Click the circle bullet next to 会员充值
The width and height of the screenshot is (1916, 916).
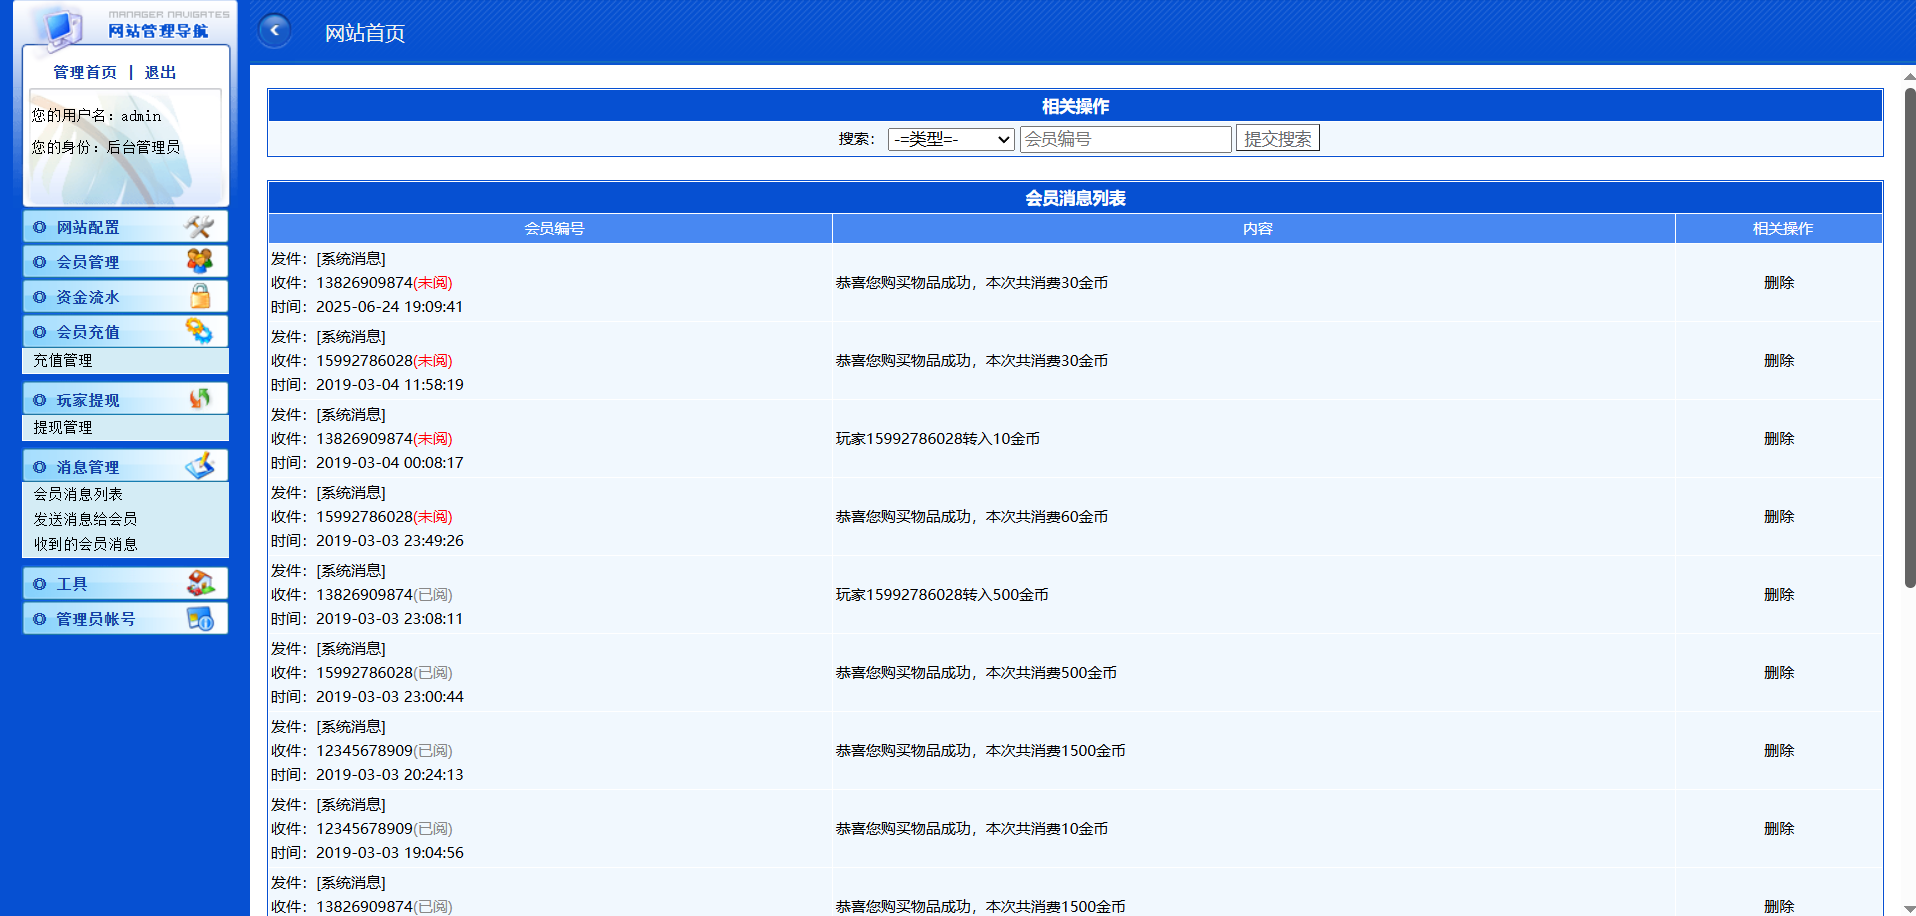pyautogui.click(x=39, y=332)
